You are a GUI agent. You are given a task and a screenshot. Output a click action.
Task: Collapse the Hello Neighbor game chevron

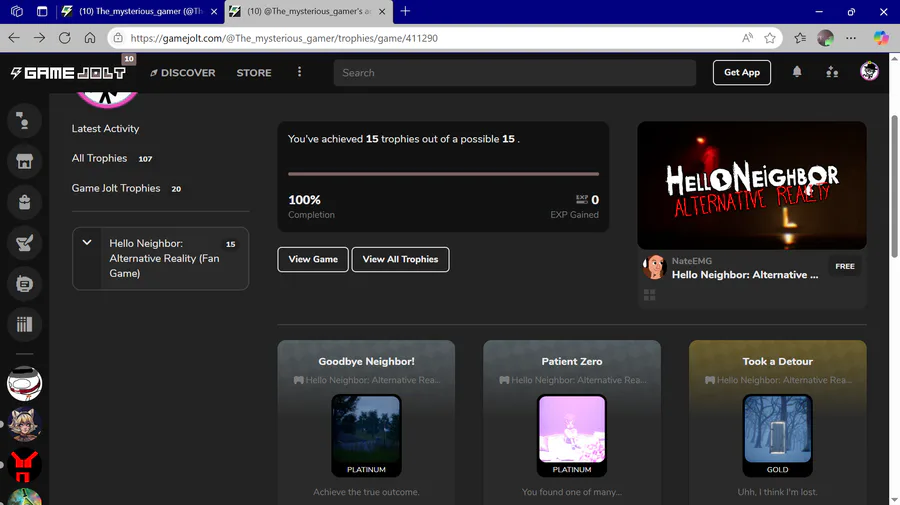87,243
